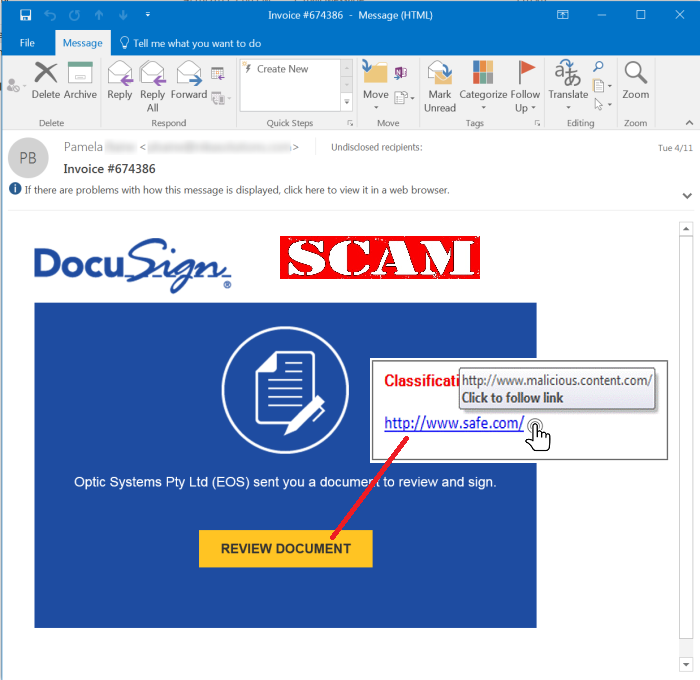Select the Invoice #674386 subject text
The image size is (700, 680).
pyautogui.click(x=109, y=169)
